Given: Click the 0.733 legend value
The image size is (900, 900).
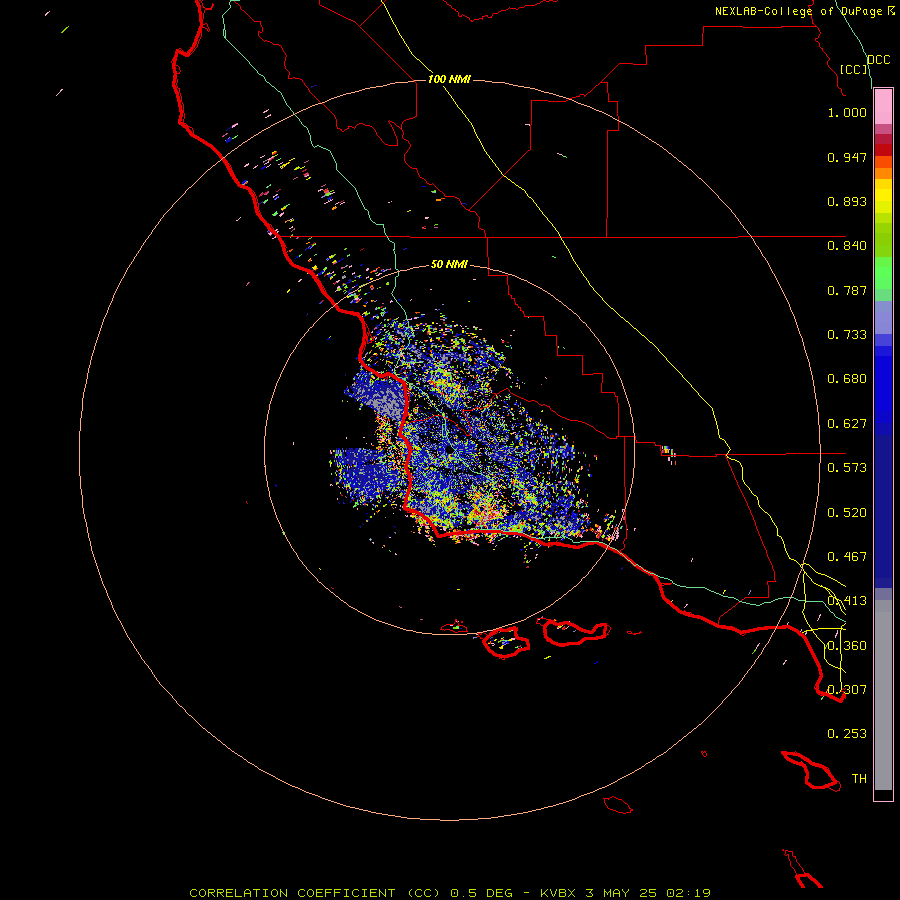Looking at the screenshot, I should (x=847, y=335).
